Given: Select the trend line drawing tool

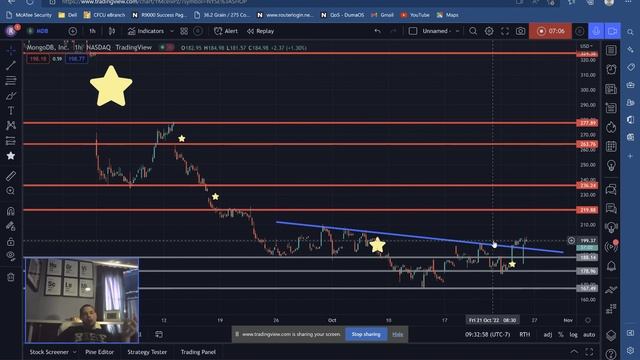Looking at the screenshot, I should (11, 65).
